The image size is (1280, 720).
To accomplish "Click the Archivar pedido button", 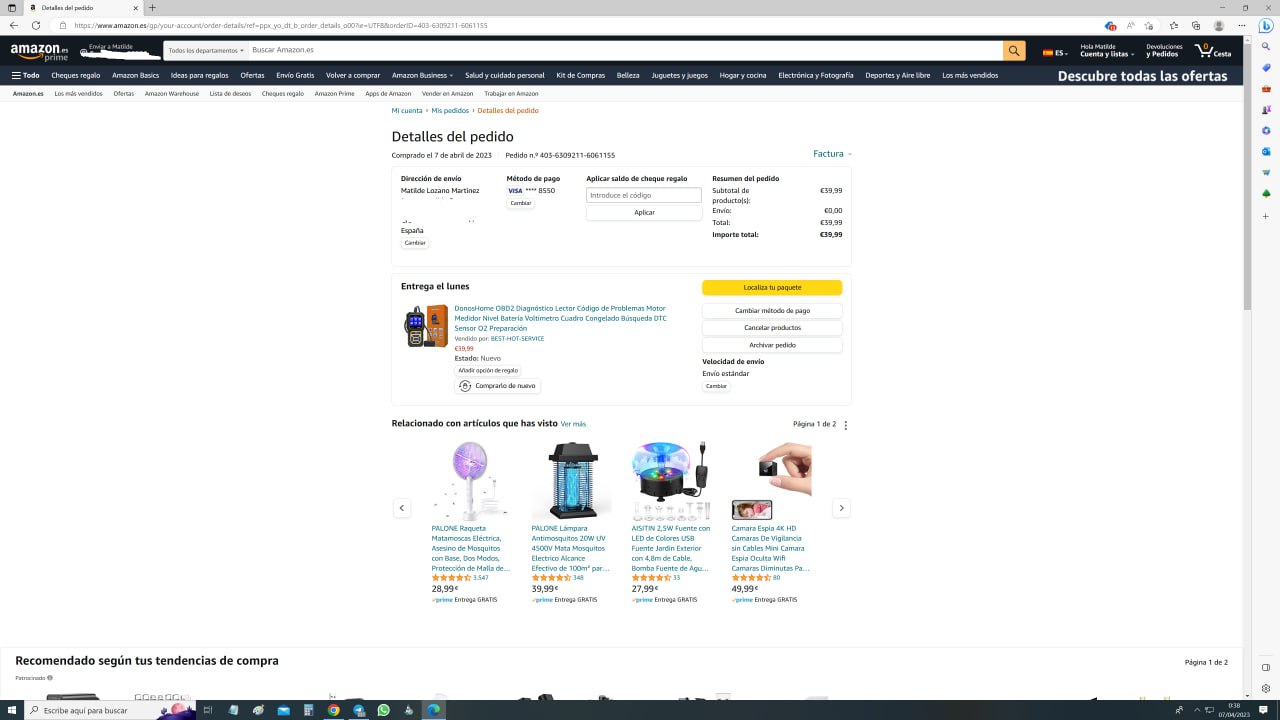I will 772,345.
